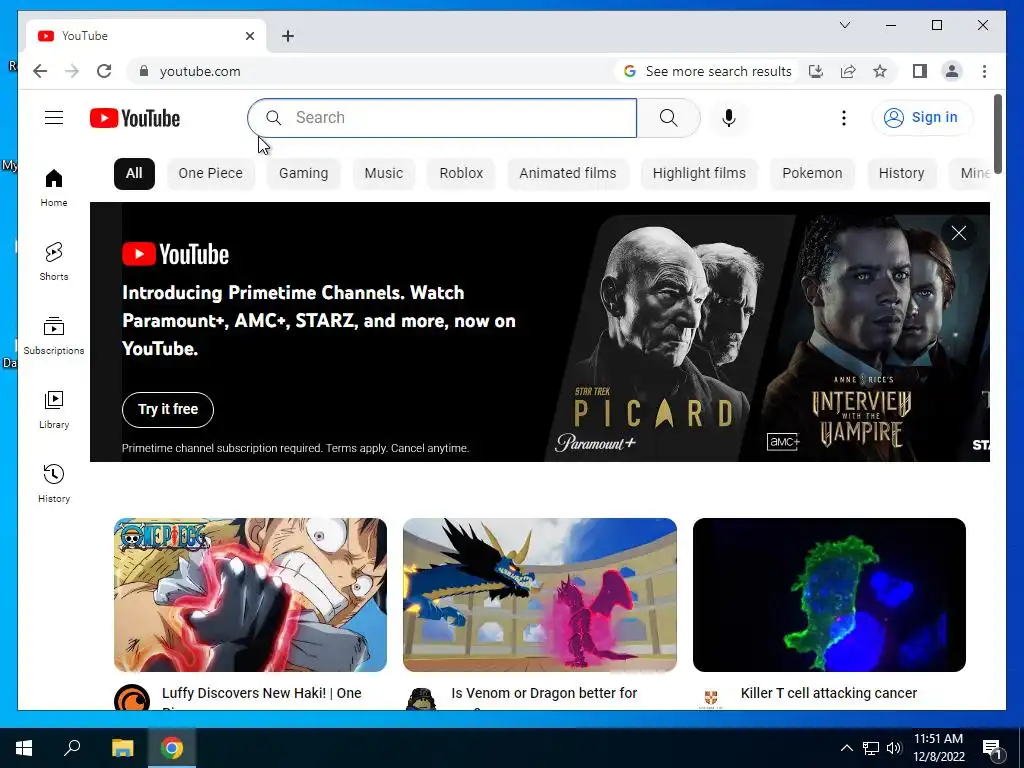Show hidden system tray icons
Screen dimensions: 1024x768
(x=846, y=748)
